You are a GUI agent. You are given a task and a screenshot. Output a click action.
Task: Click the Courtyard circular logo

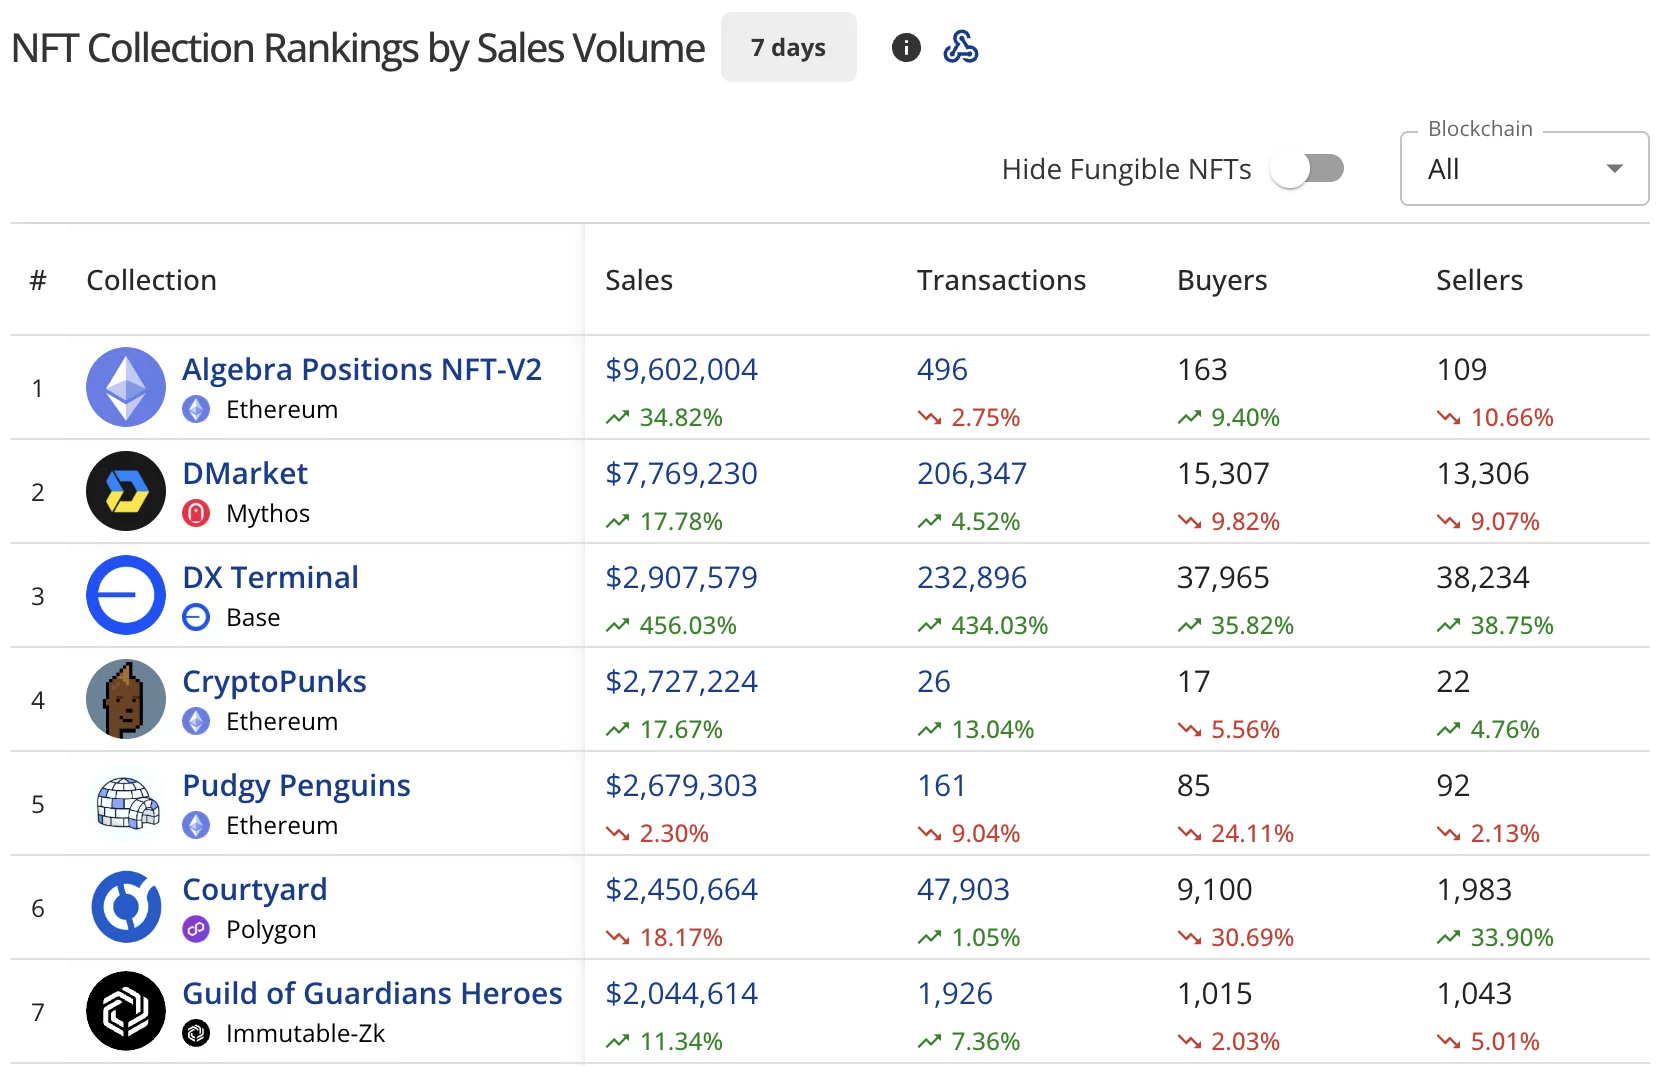pos(125,907)
